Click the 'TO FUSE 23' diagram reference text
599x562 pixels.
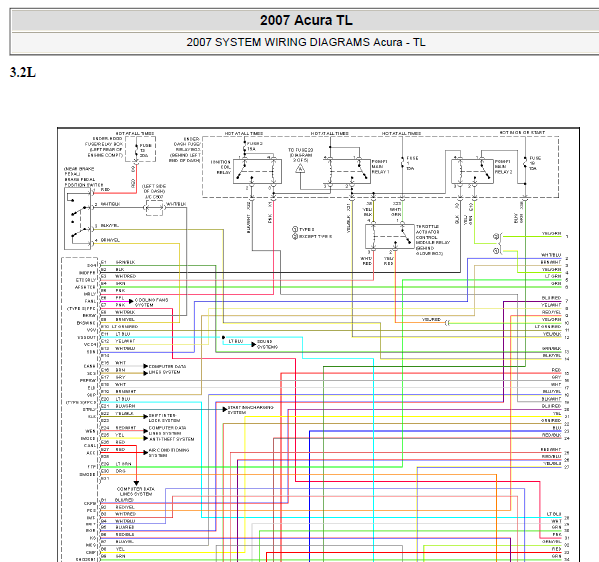(300, 155)
